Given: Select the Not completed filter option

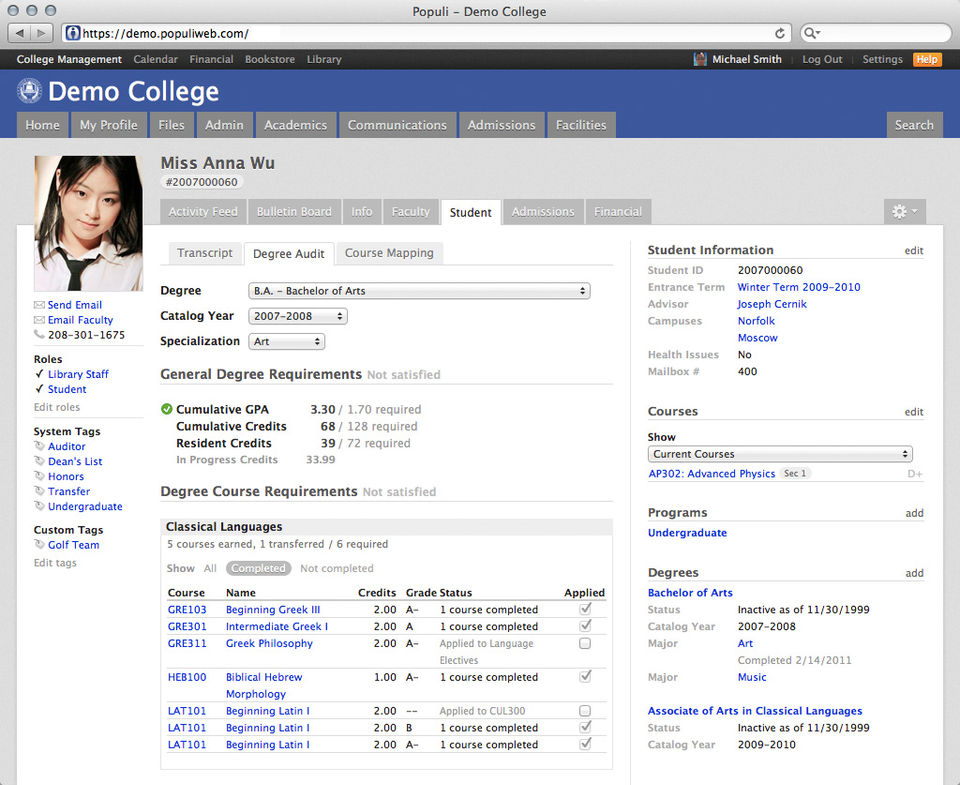Looking at the screenshot, I should click(336, 568).
